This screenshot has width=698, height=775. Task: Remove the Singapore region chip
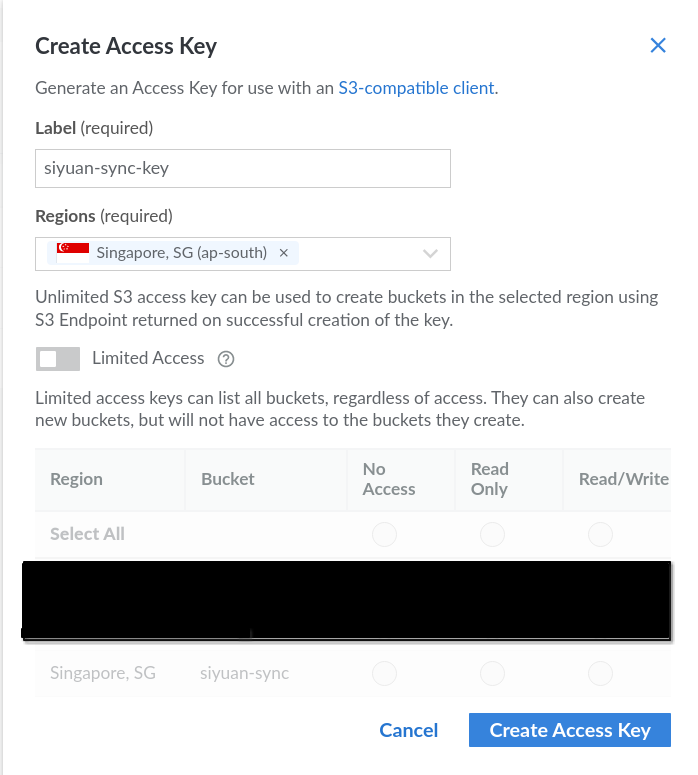click(283, 253)
